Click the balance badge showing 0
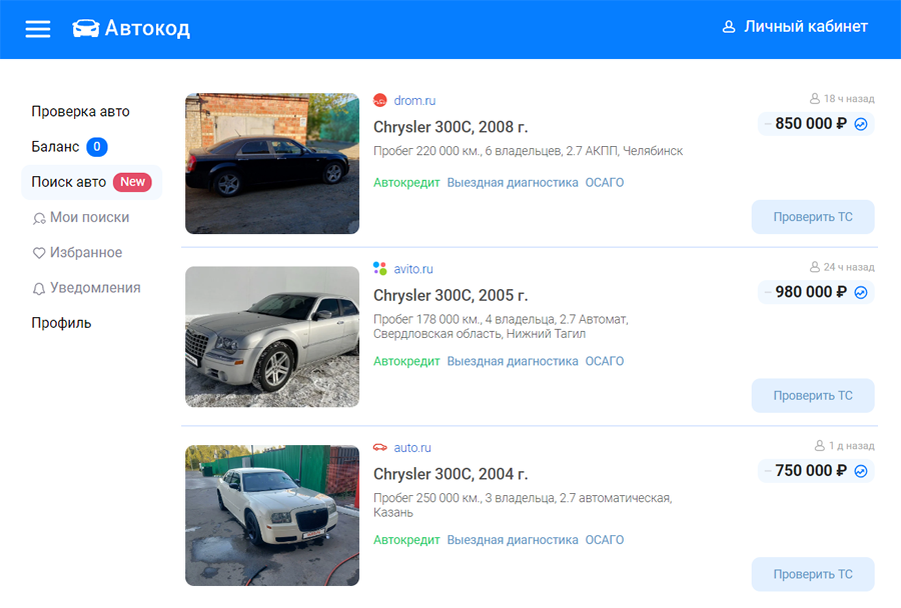The image size is (901, 608). [x=97, y=147]
